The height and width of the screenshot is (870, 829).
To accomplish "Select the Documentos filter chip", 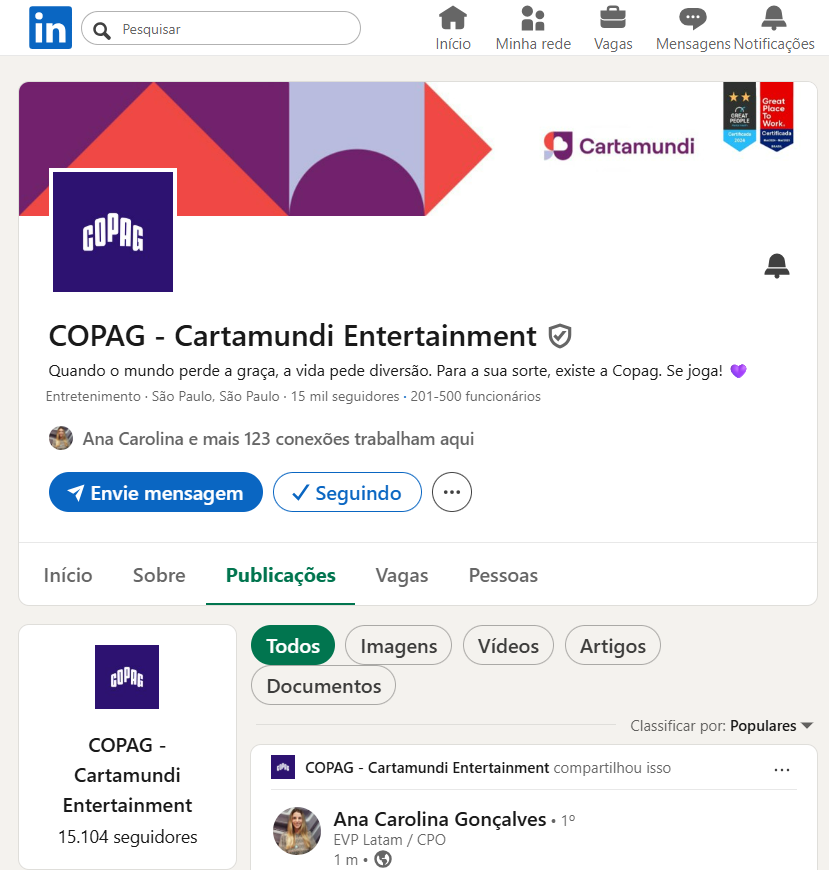I will click(323, 685).
